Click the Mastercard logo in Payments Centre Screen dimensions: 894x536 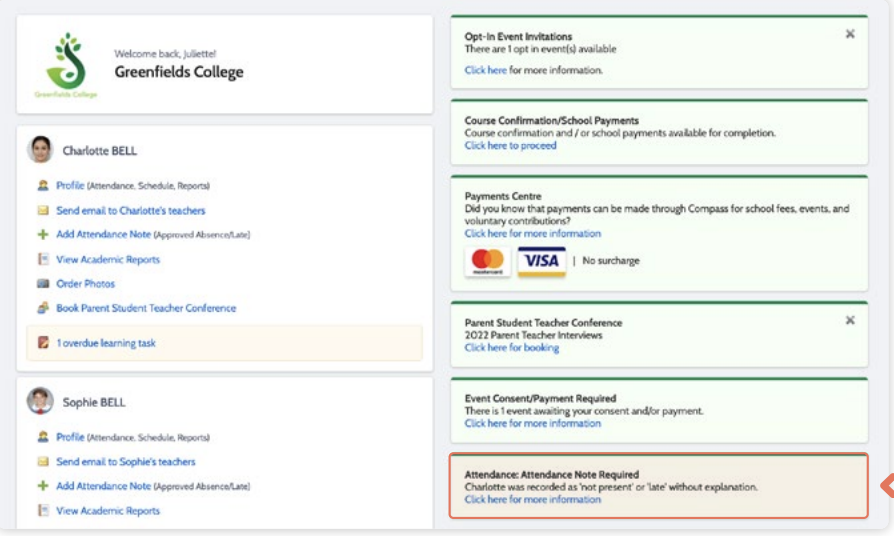(x=487, y=262)
